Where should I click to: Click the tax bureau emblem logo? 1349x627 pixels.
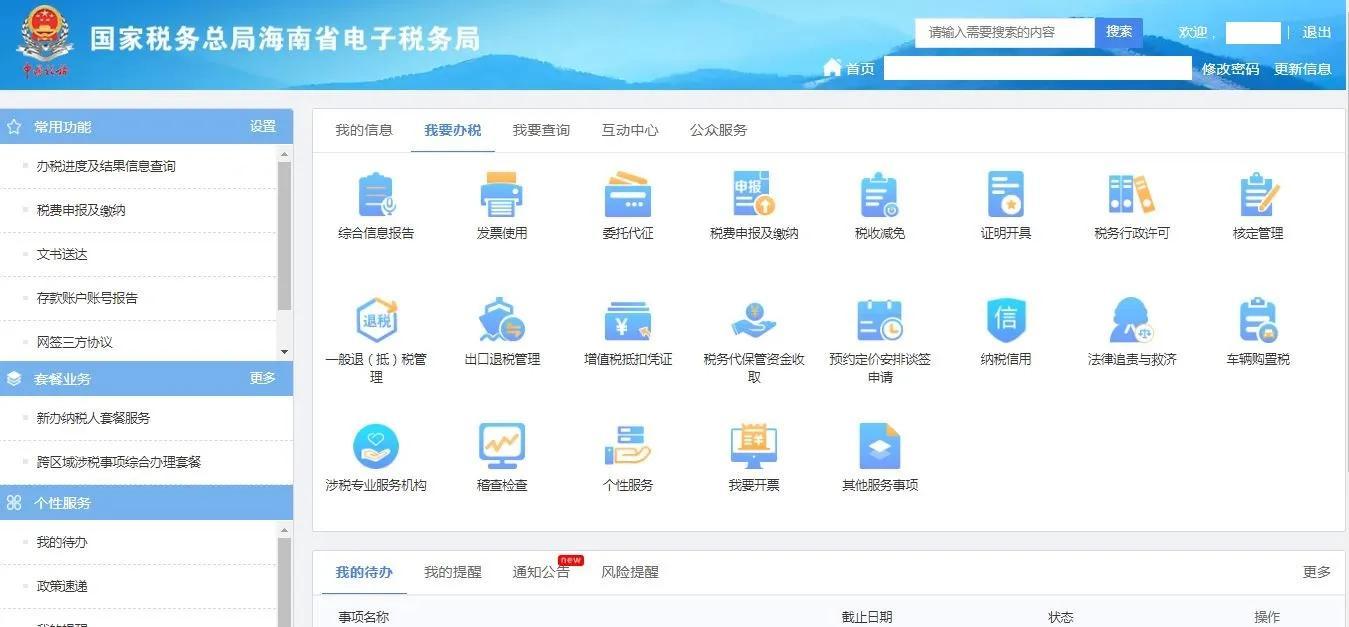coord(44,42)
